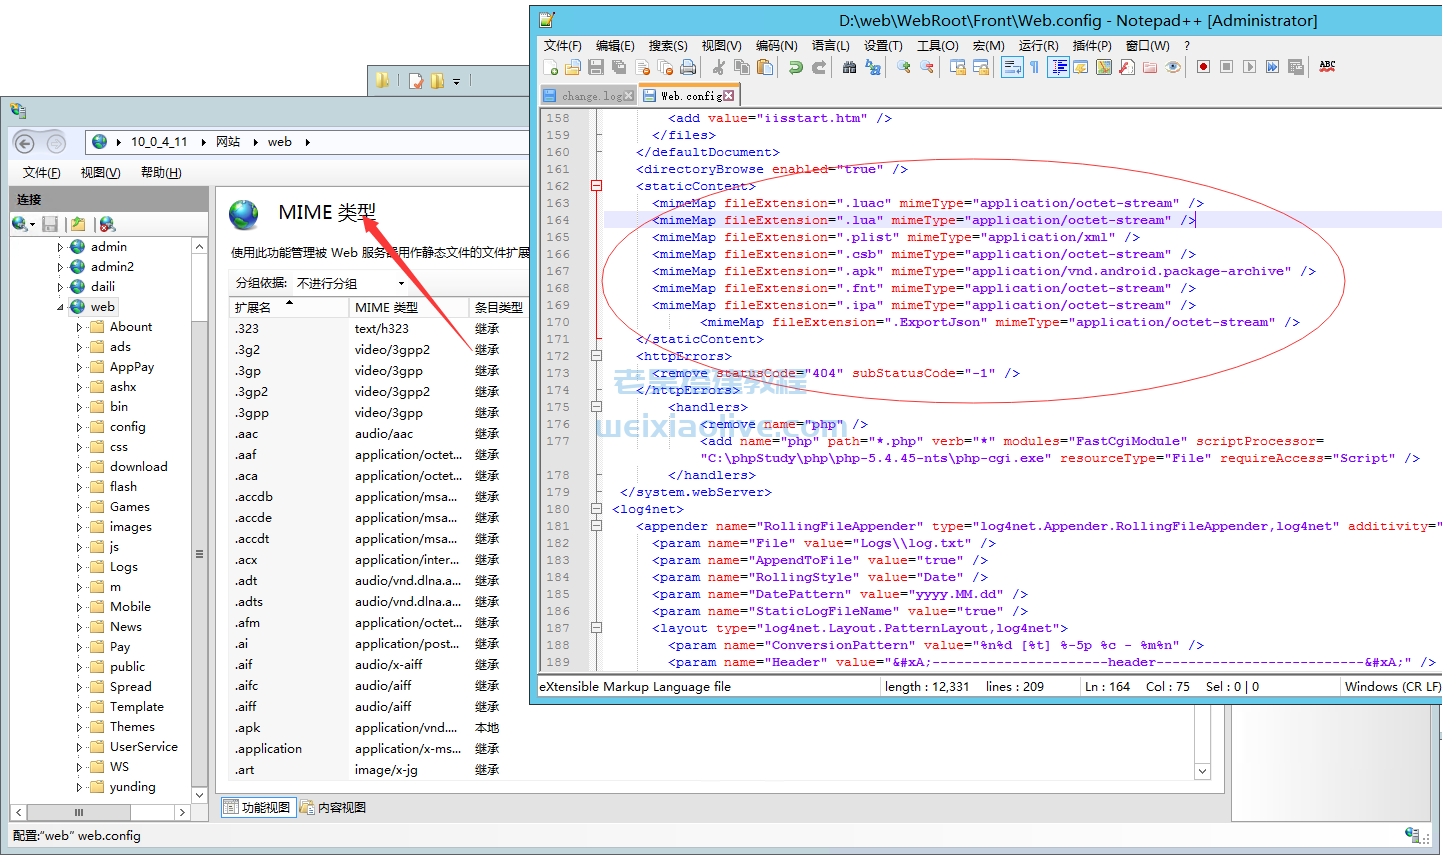This screenshot has height=857, width=1442.
Task: Click the ABC spell check icon
Action: coord(1327,66)
